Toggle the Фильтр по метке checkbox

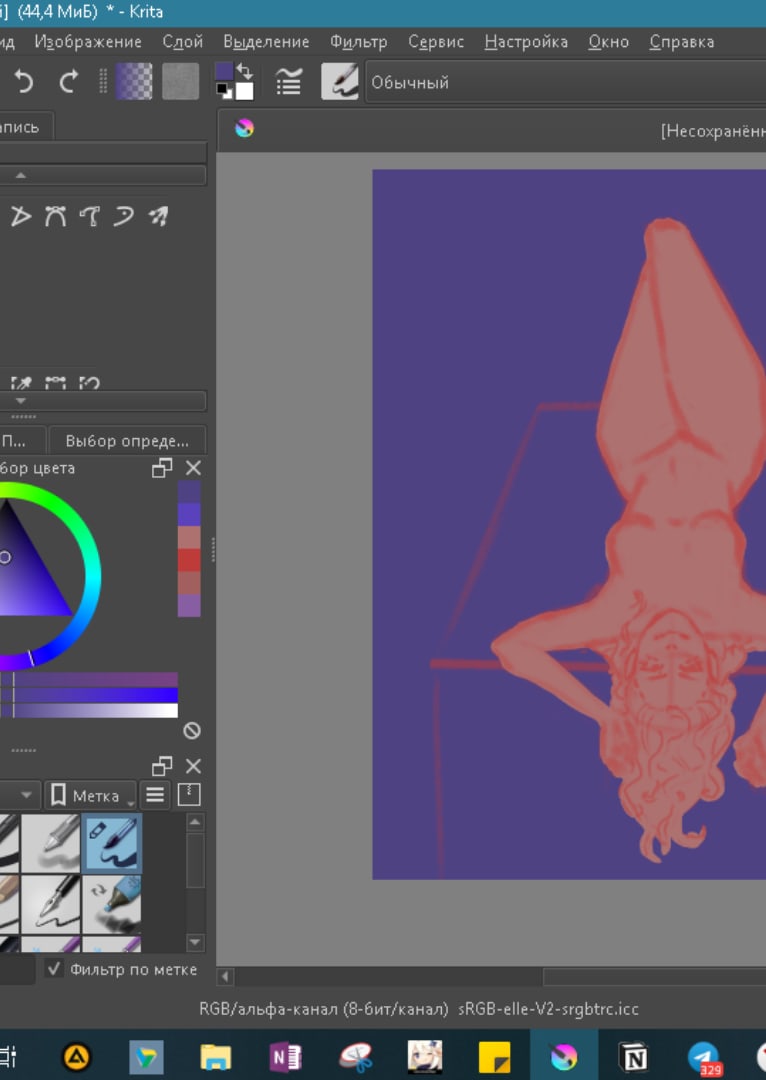pos(54,969)
